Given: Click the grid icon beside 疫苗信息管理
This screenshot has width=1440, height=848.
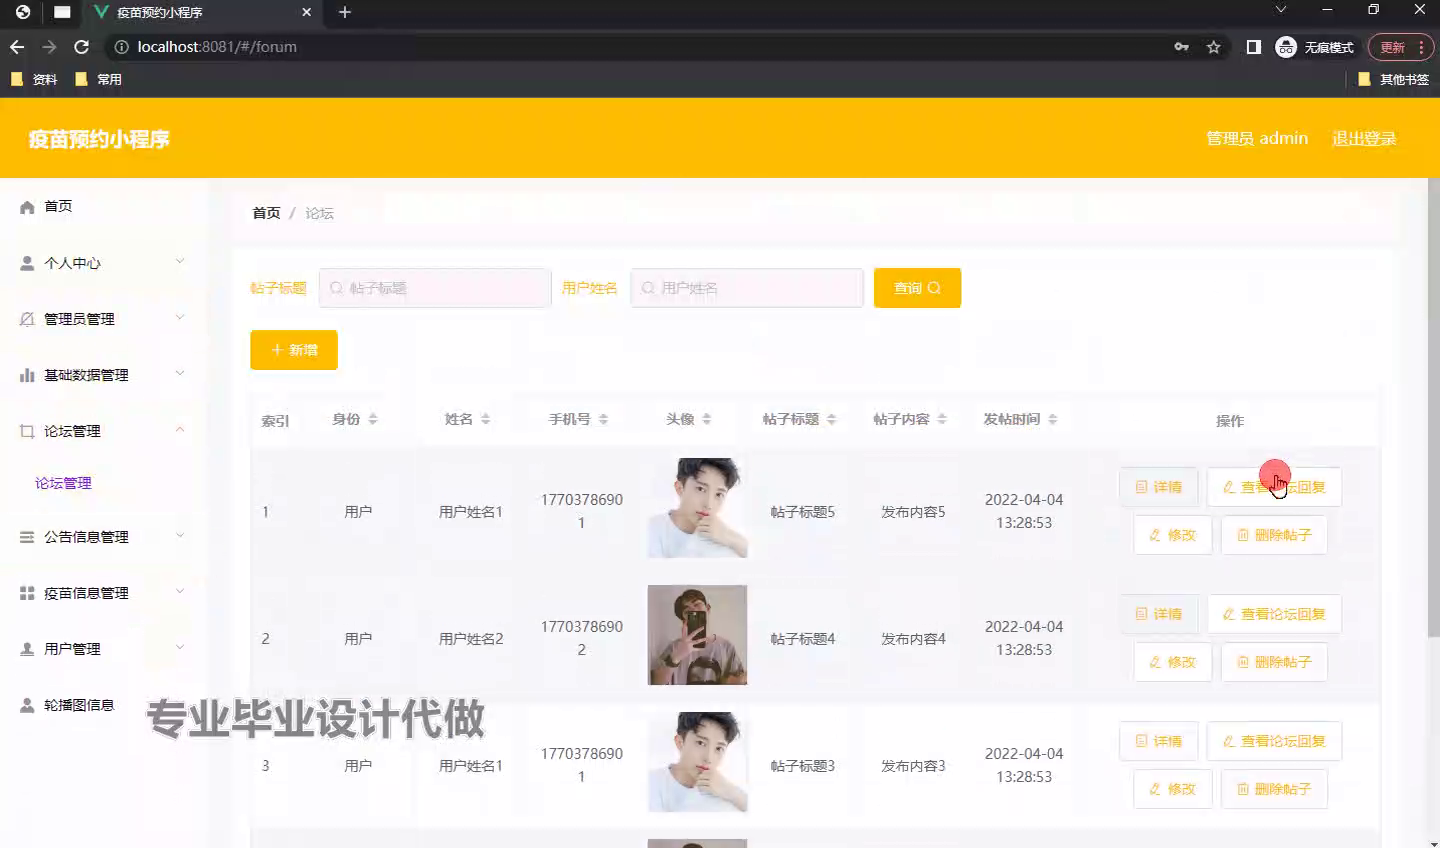Looking at the screenshot, I should coord(27,593).
